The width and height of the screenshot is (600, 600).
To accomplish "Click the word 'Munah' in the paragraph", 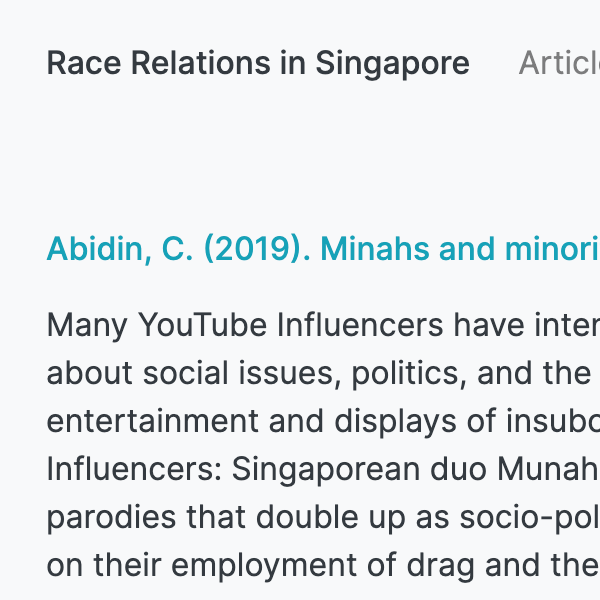I will (548, 469).
